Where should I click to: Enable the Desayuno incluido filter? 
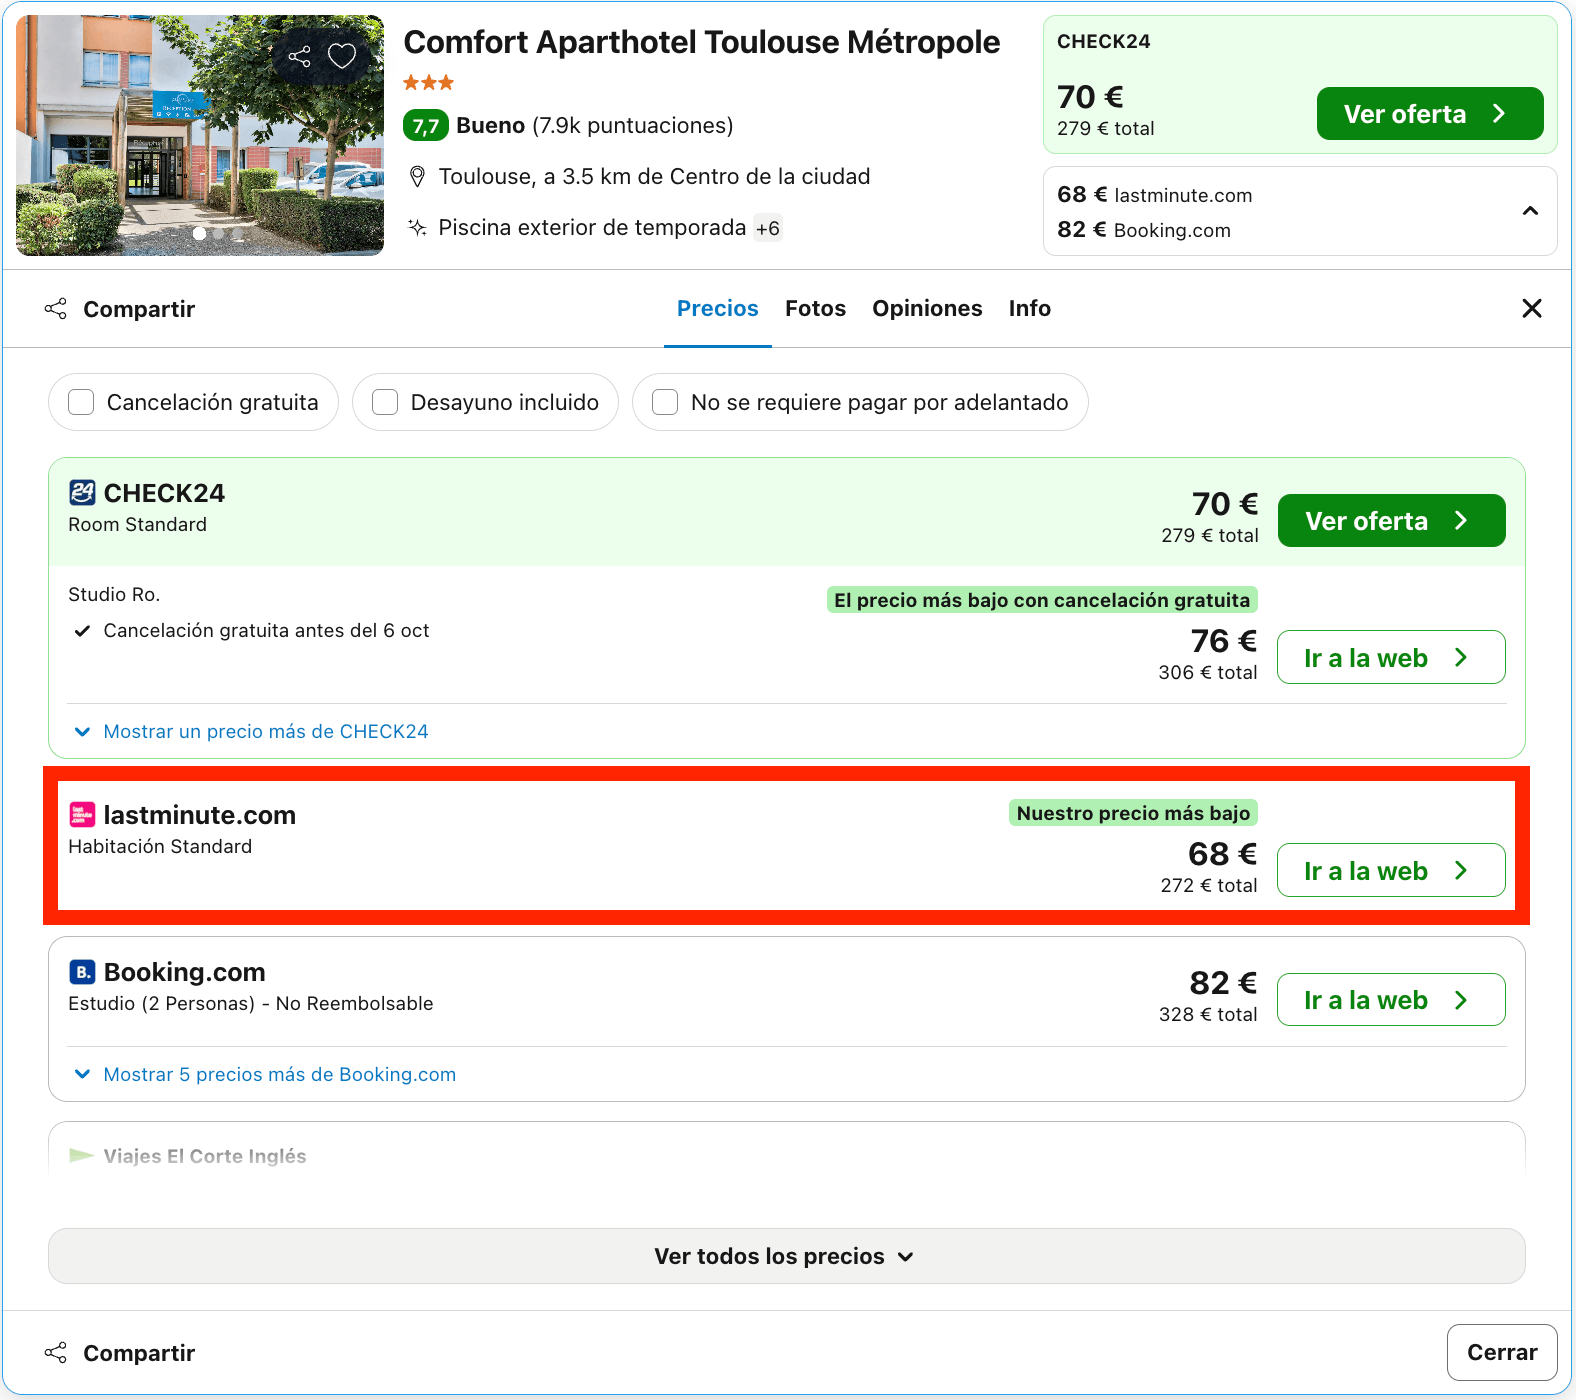(385, 402)
